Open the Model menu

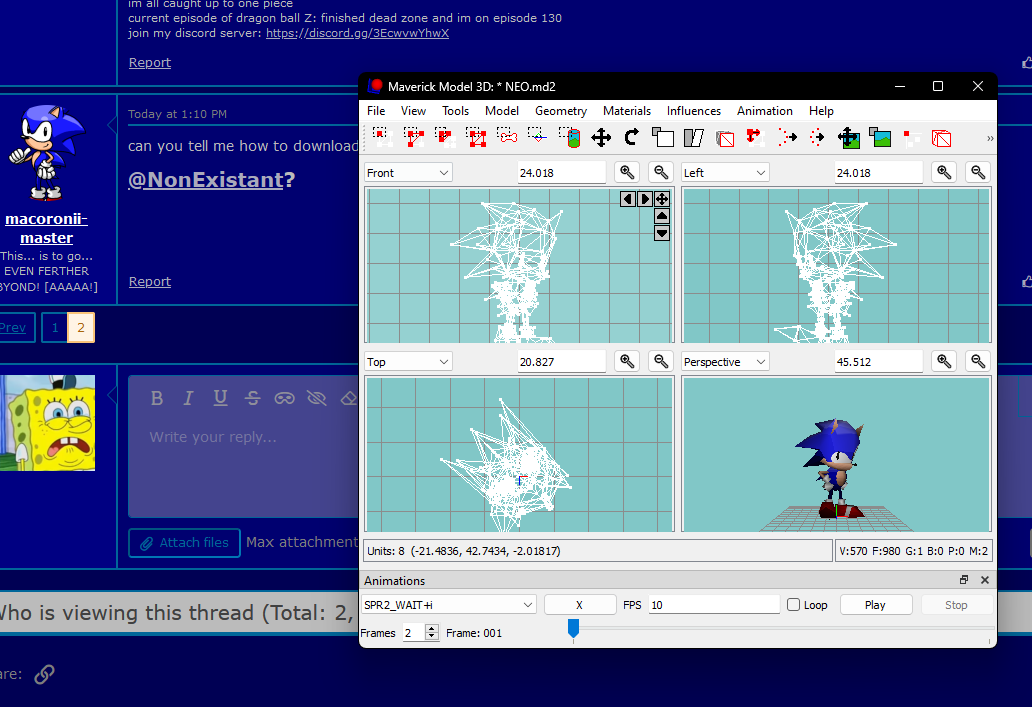(x=502, y=111)
